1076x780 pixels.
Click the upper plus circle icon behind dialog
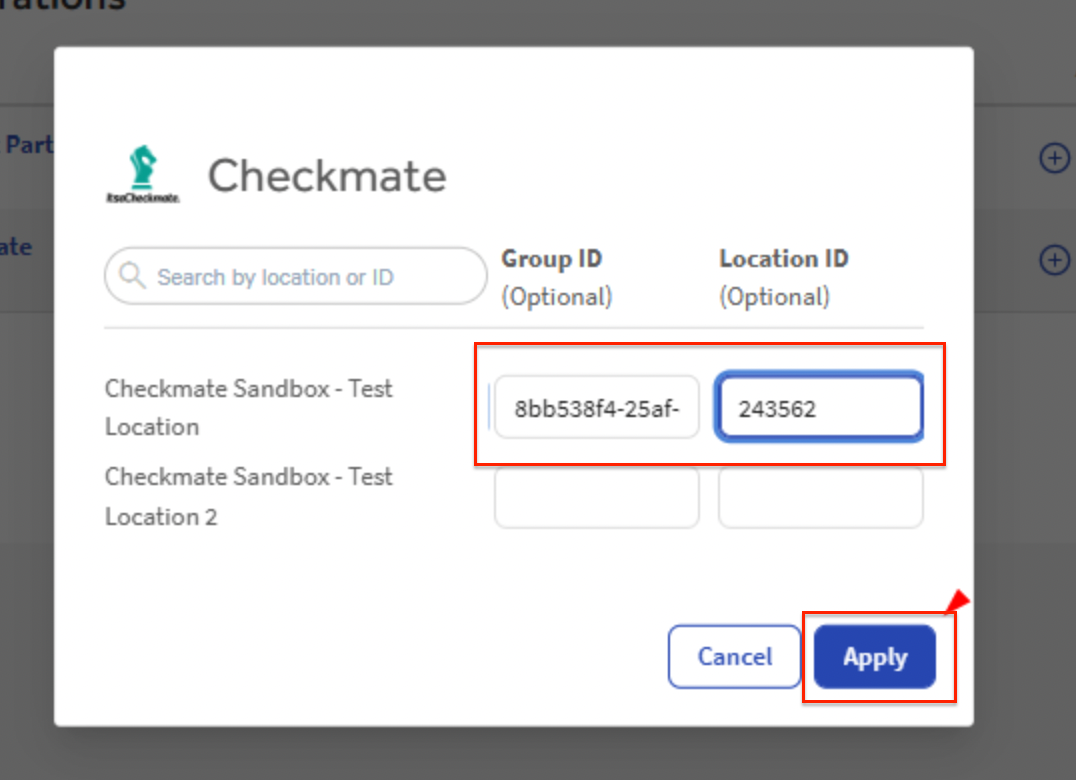tap(1054, 158)
